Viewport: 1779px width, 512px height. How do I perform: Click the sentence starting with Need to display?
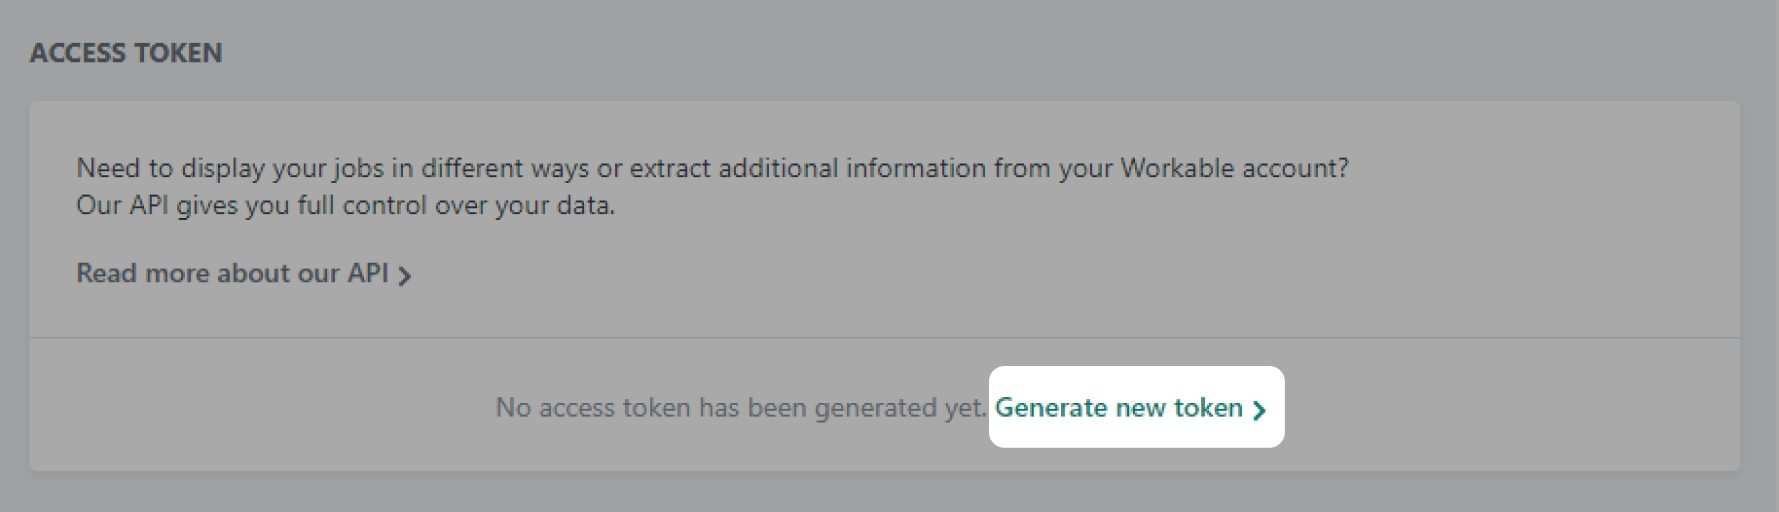pyautogui.click(x=712, y=168)
